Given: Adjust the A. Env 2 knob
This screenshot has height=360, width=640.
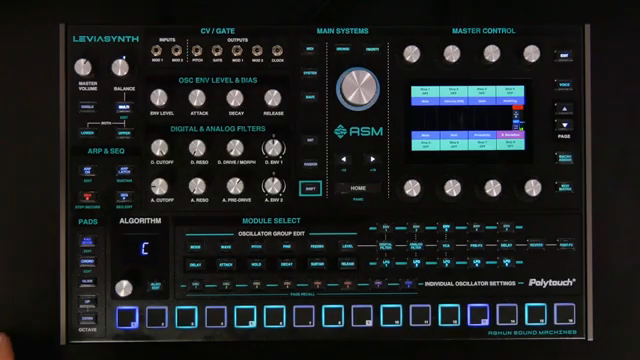Looking at the screenshot, I should 273,186.
